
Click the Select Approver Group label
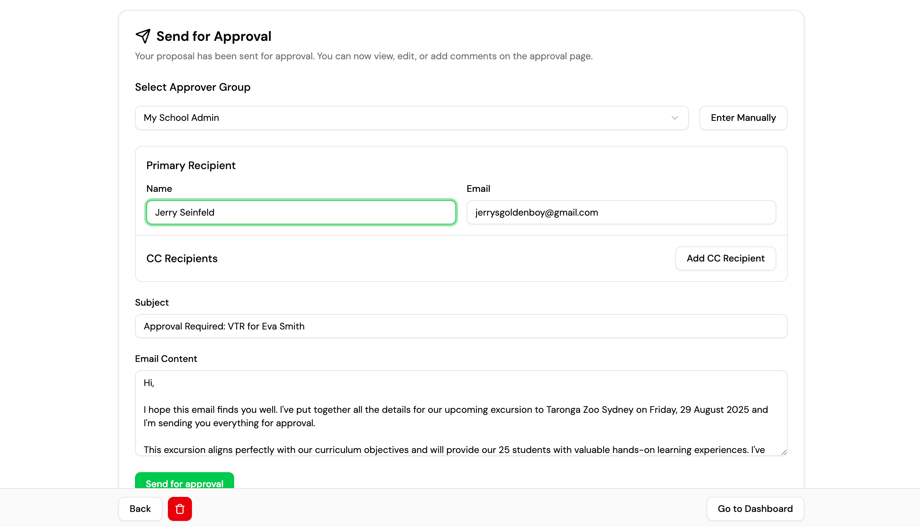point(193,87)
